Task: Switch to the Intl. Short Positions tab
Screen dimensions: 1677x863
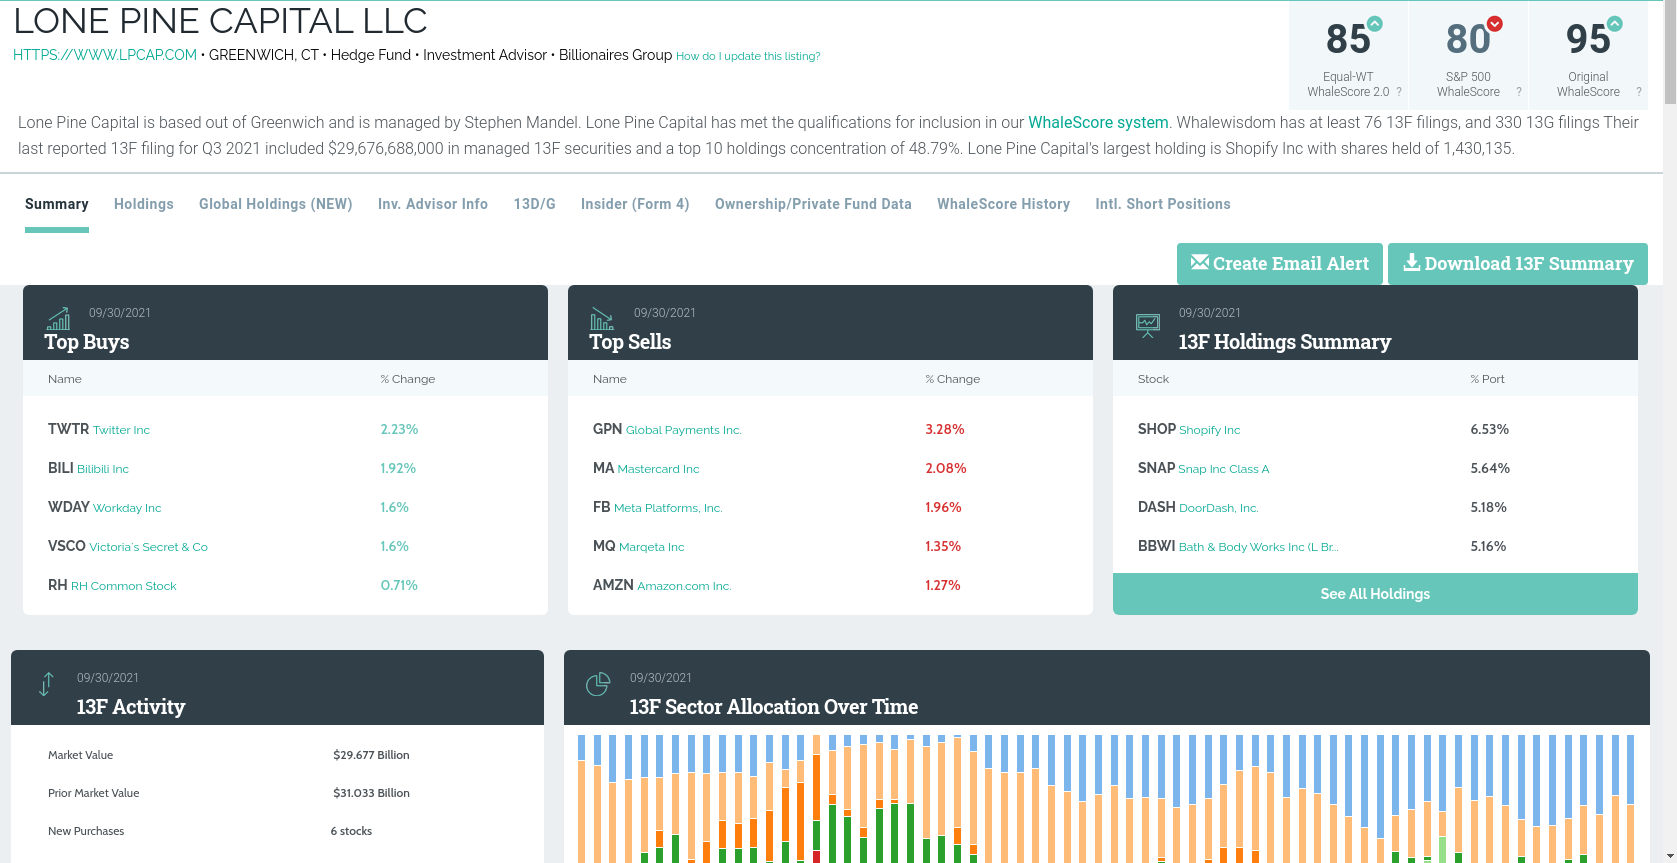Action: [x=1163, y=204]
